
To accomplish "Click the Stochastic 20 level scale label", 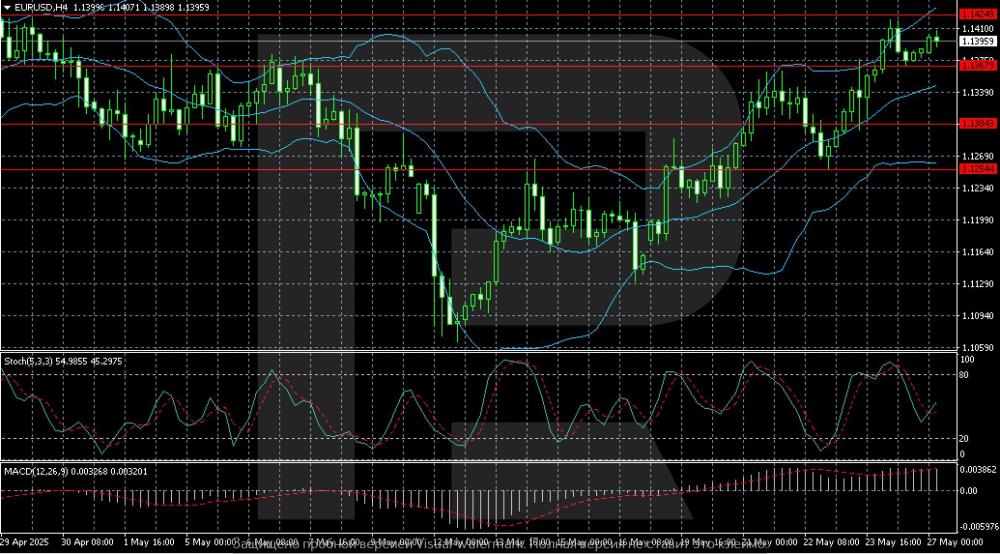I will tap(965, 438).
